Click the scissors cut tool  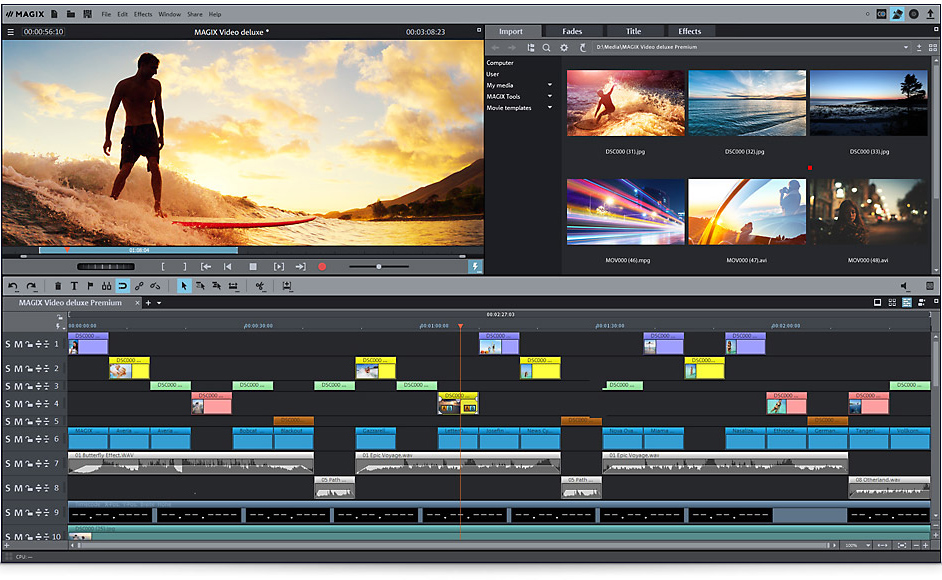260,286
